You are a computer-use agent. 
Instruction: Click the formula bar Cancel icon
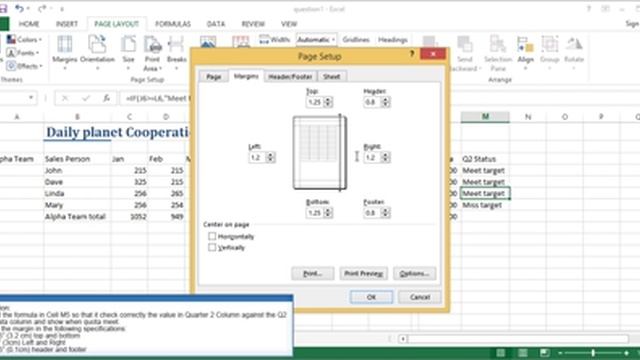click(x=65, y=98)
